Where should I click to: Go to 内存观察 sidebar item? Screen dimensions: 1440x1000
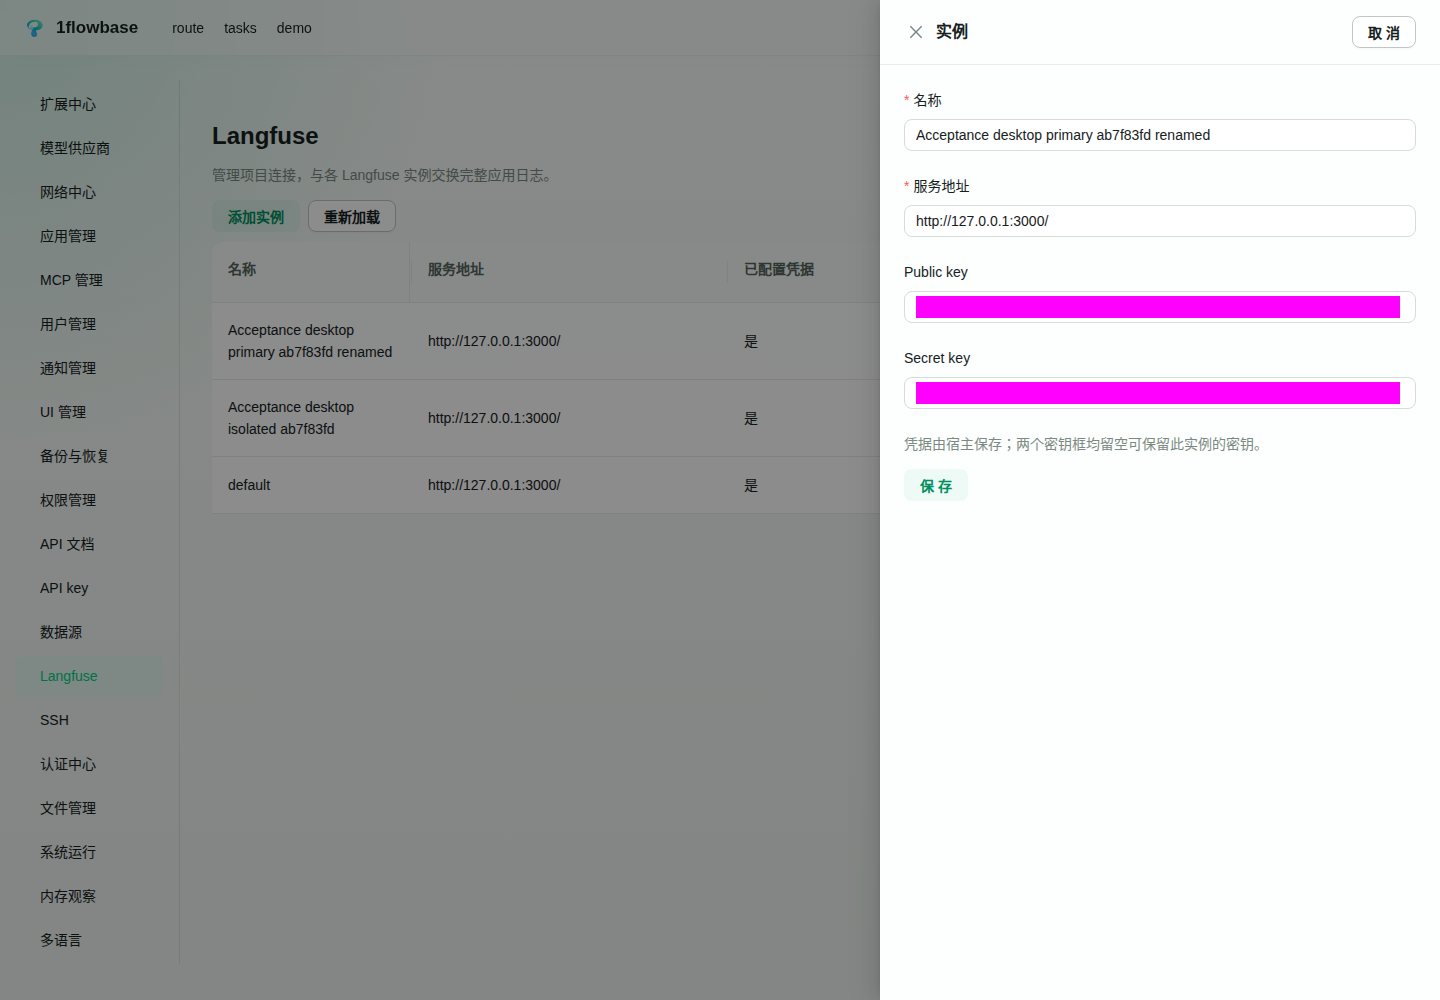click(90, 896)
